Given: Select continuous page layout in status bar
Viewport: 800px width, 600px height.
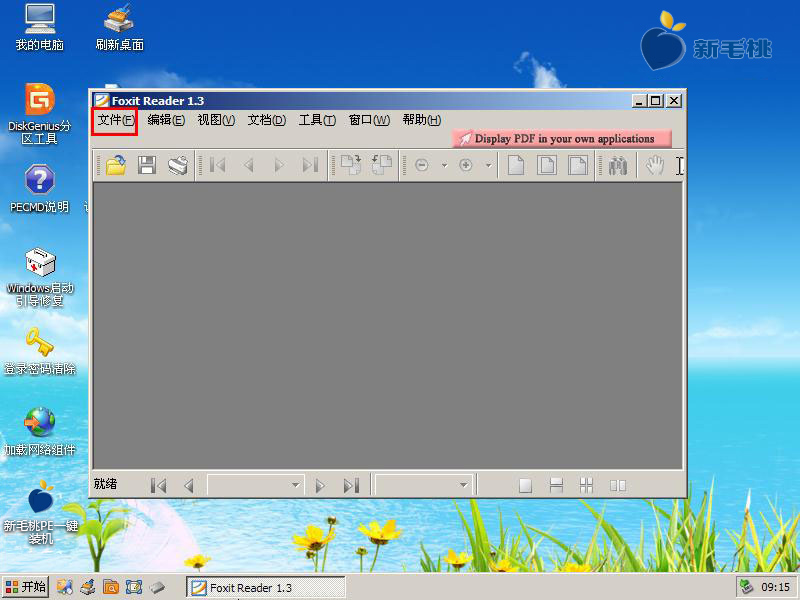Looking at the screenshot, I should [x=556, y=485].
